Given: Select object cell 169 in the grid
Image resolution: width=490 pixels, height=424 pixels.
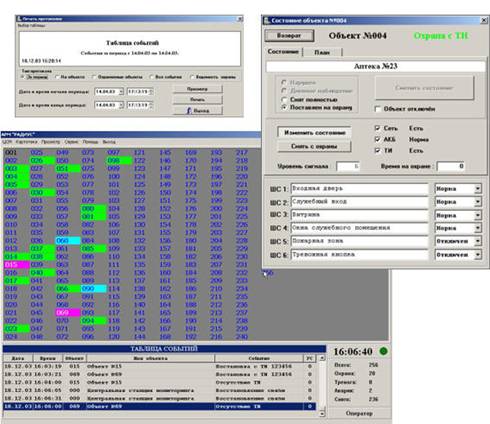Looking at the screenshot, I should click(x=191, y=153).
